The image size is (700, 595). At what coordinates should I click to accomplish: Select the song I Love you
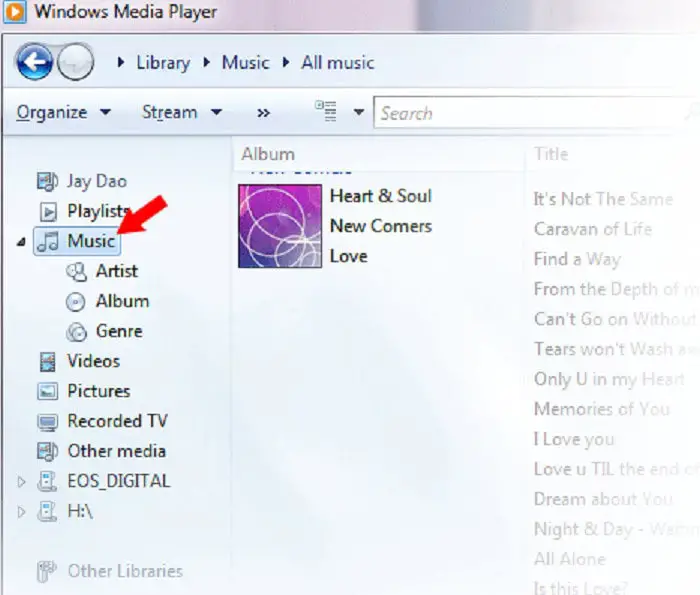pos(574,440)
